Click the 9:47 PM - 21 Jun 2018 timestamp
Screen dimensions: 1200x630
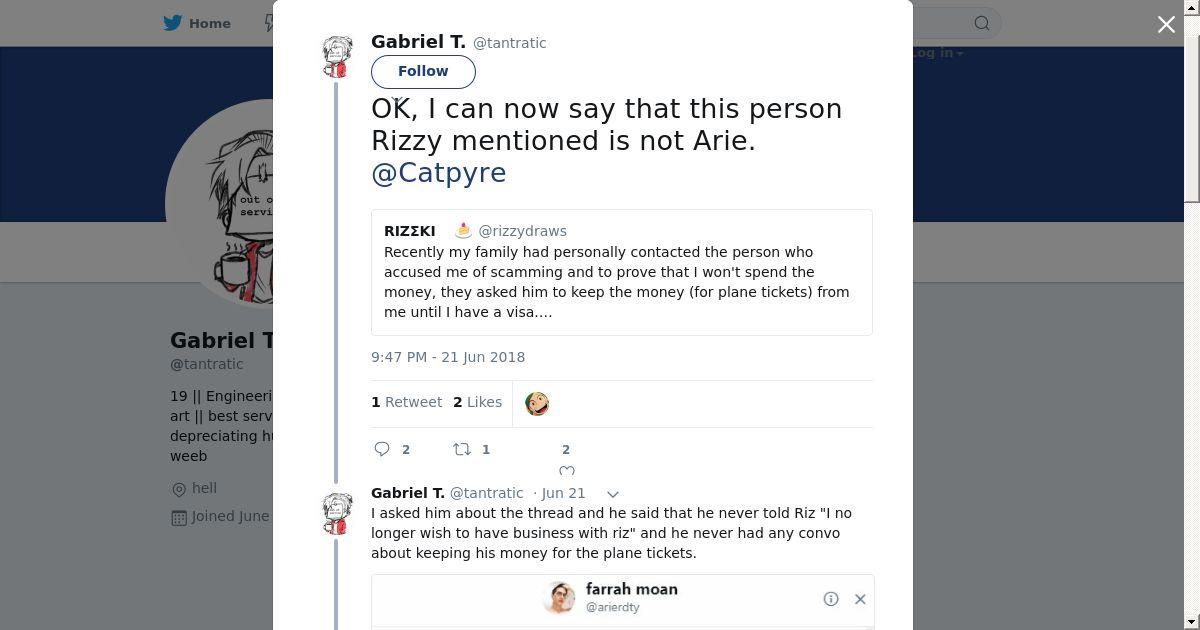click(448, 357)
